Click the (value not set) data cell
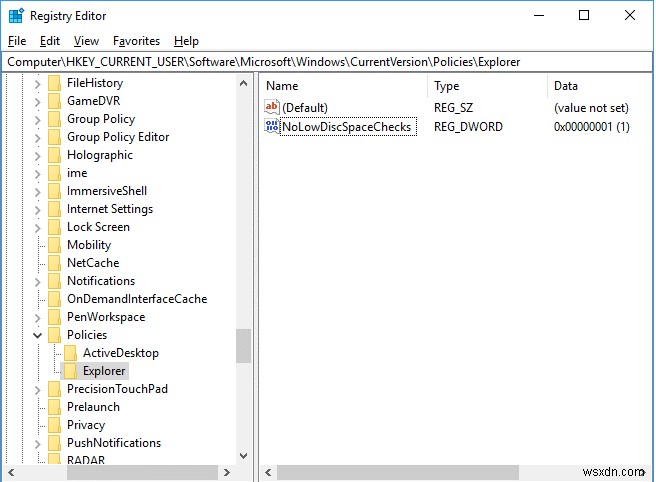This screenshot has width=656, height=482. tap(591, 108)
